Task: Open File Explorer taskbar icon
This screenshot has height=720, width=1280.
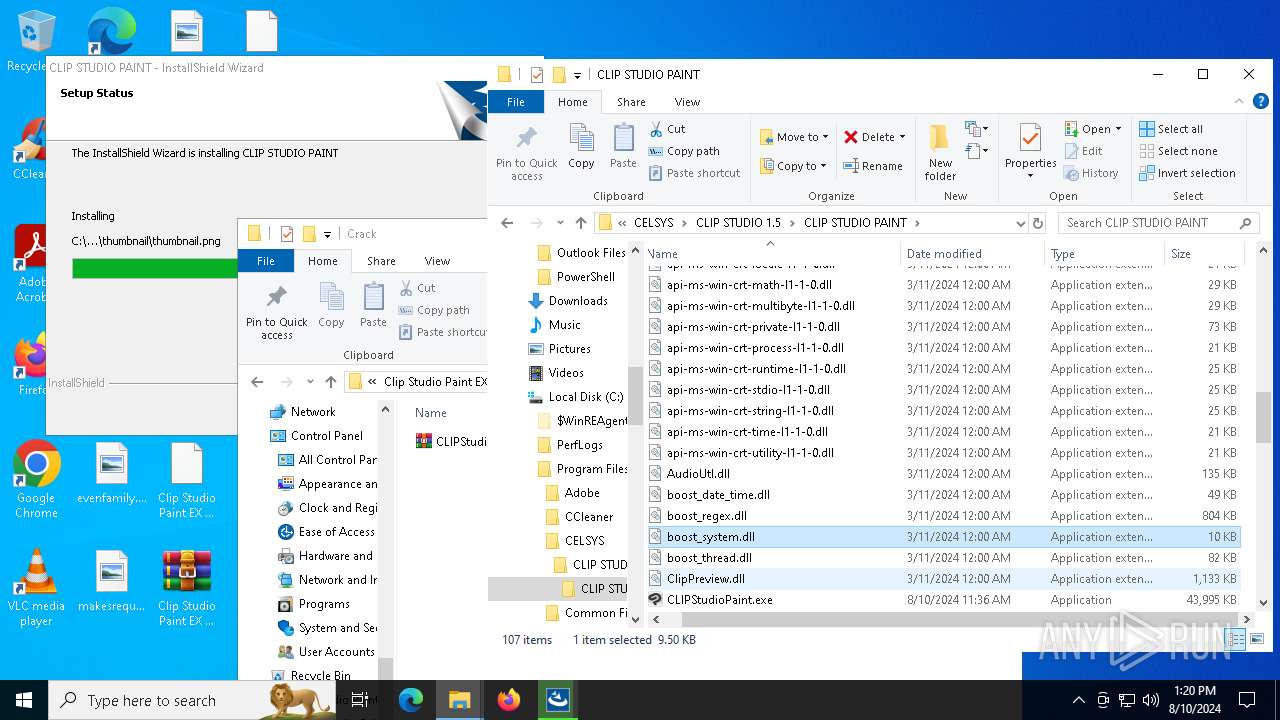Action: click(460, 700)
